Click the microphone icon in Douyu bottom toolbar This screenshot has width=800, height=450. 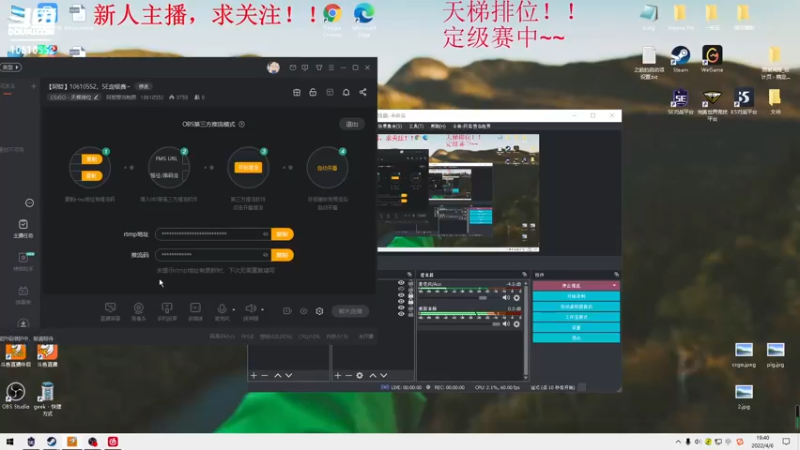coord(222,308)
